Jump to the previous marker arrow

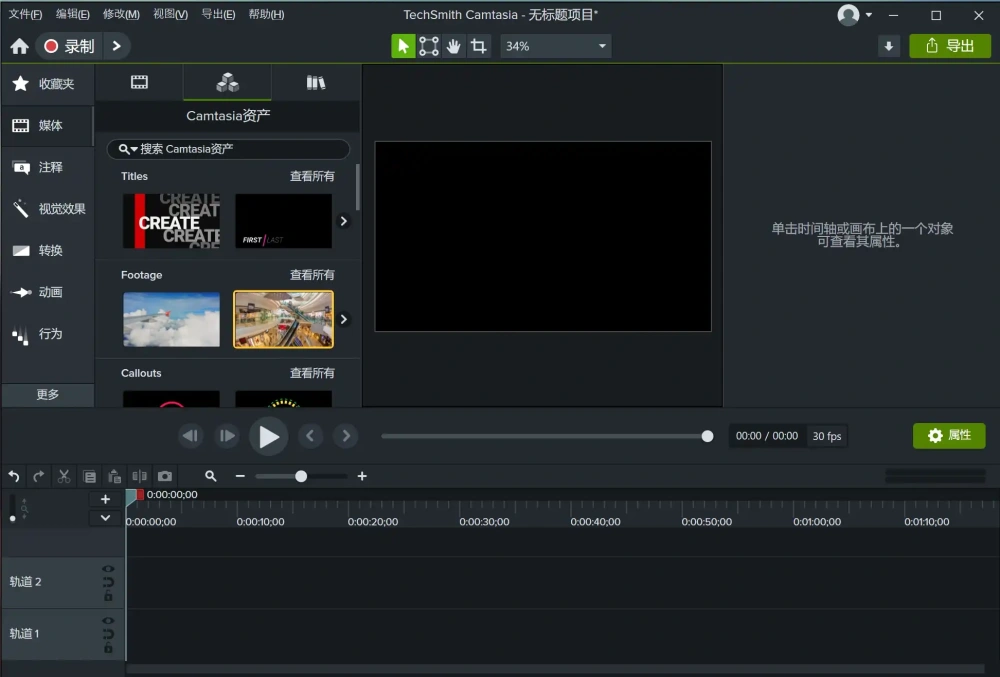pos(311,436)
